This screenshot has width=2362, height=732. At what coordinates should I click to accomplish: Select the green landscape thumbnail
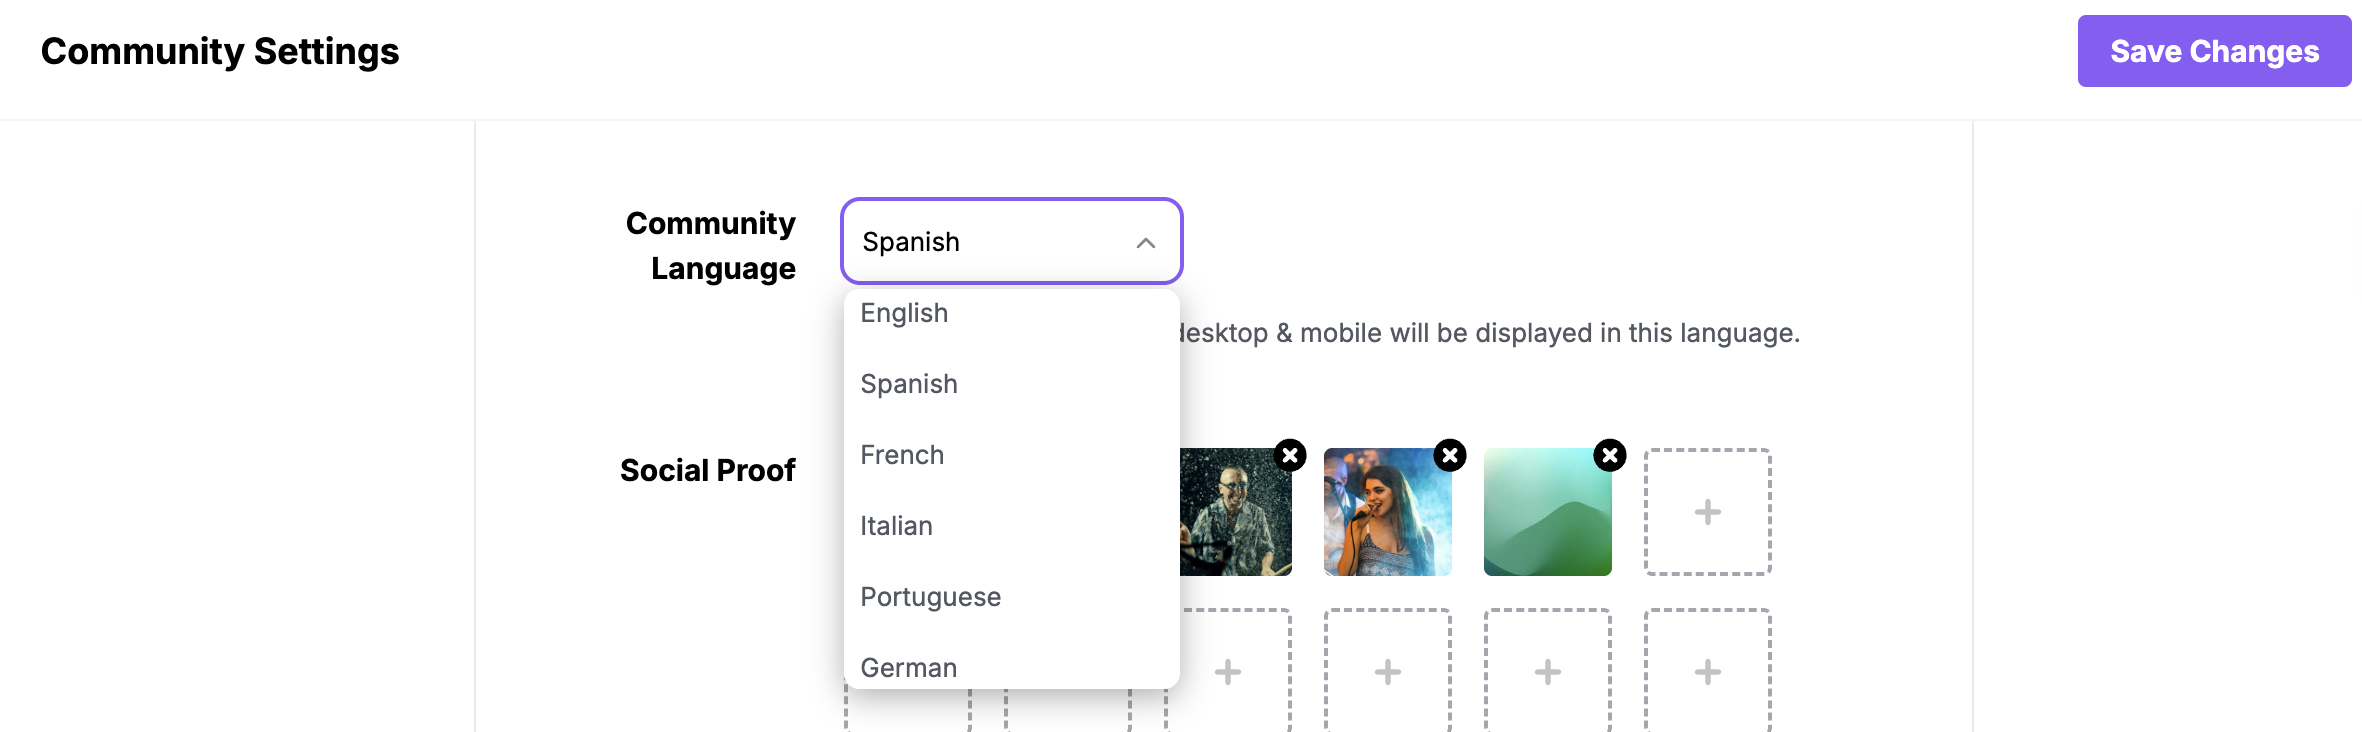[1547, 514]
